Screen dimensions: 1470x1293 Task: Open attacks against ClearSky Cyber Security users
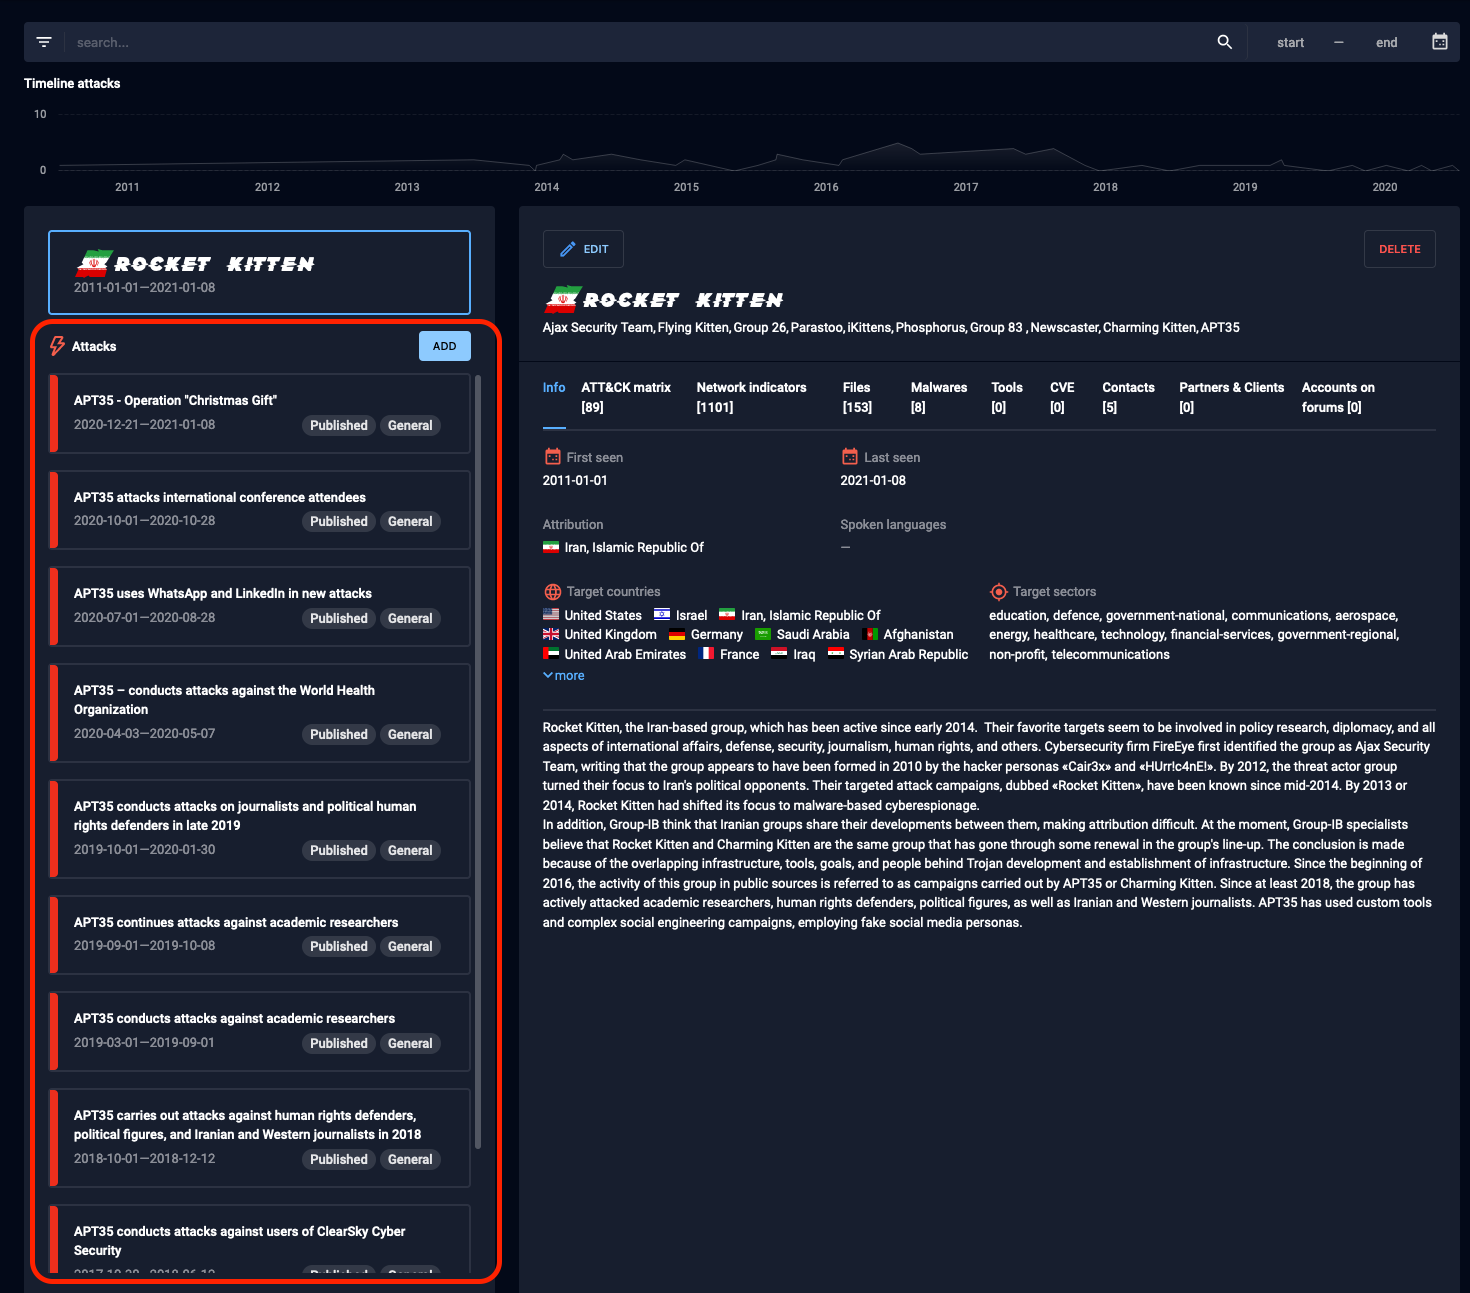tap(260, 1240)
